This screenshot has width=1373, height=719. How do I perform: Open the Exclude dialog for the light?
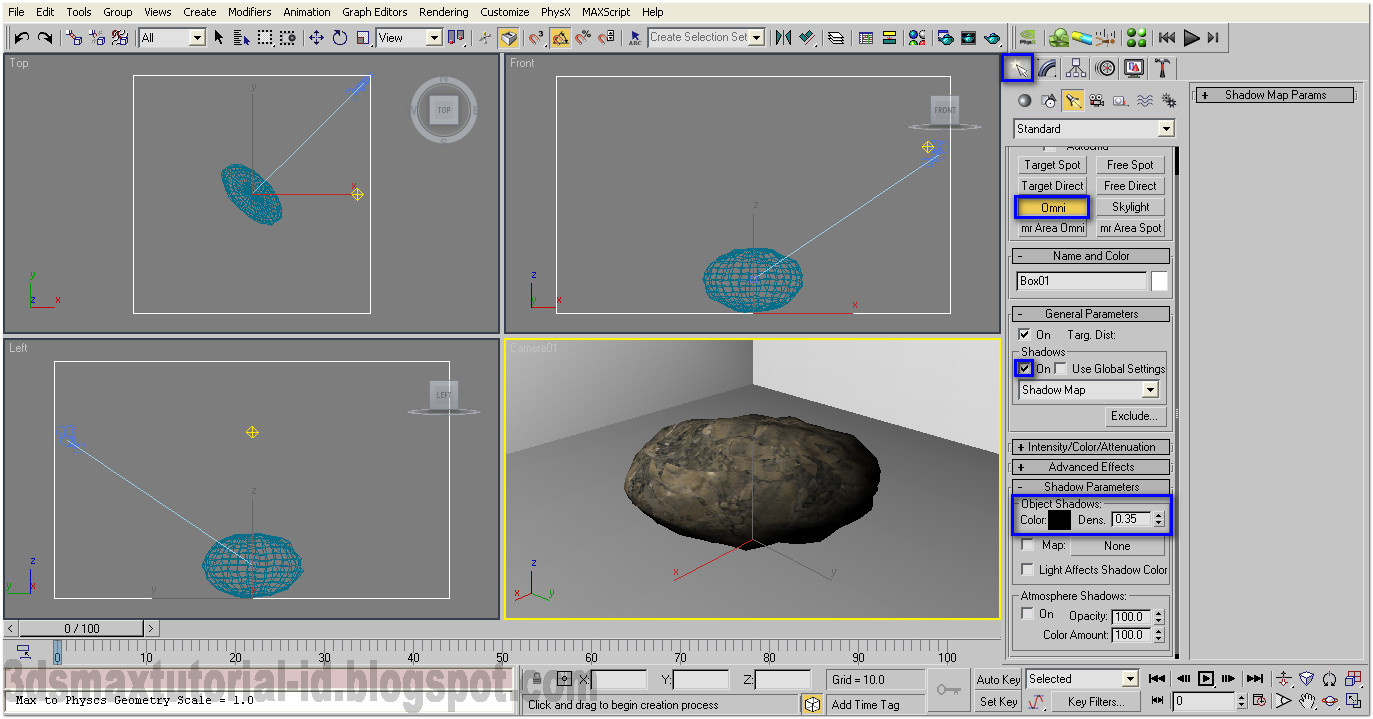point(1134,415)
